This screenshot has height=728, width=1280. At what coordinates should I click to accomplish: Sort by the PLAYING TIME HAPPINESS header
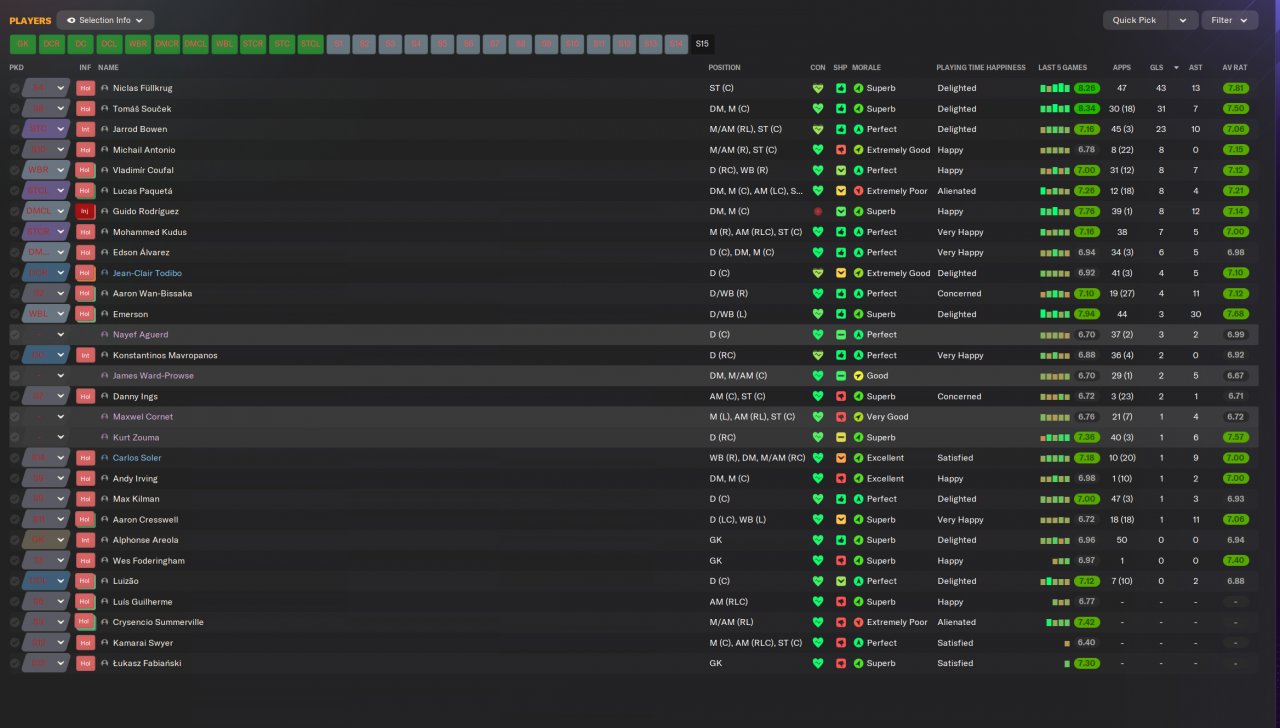point(981,68)
